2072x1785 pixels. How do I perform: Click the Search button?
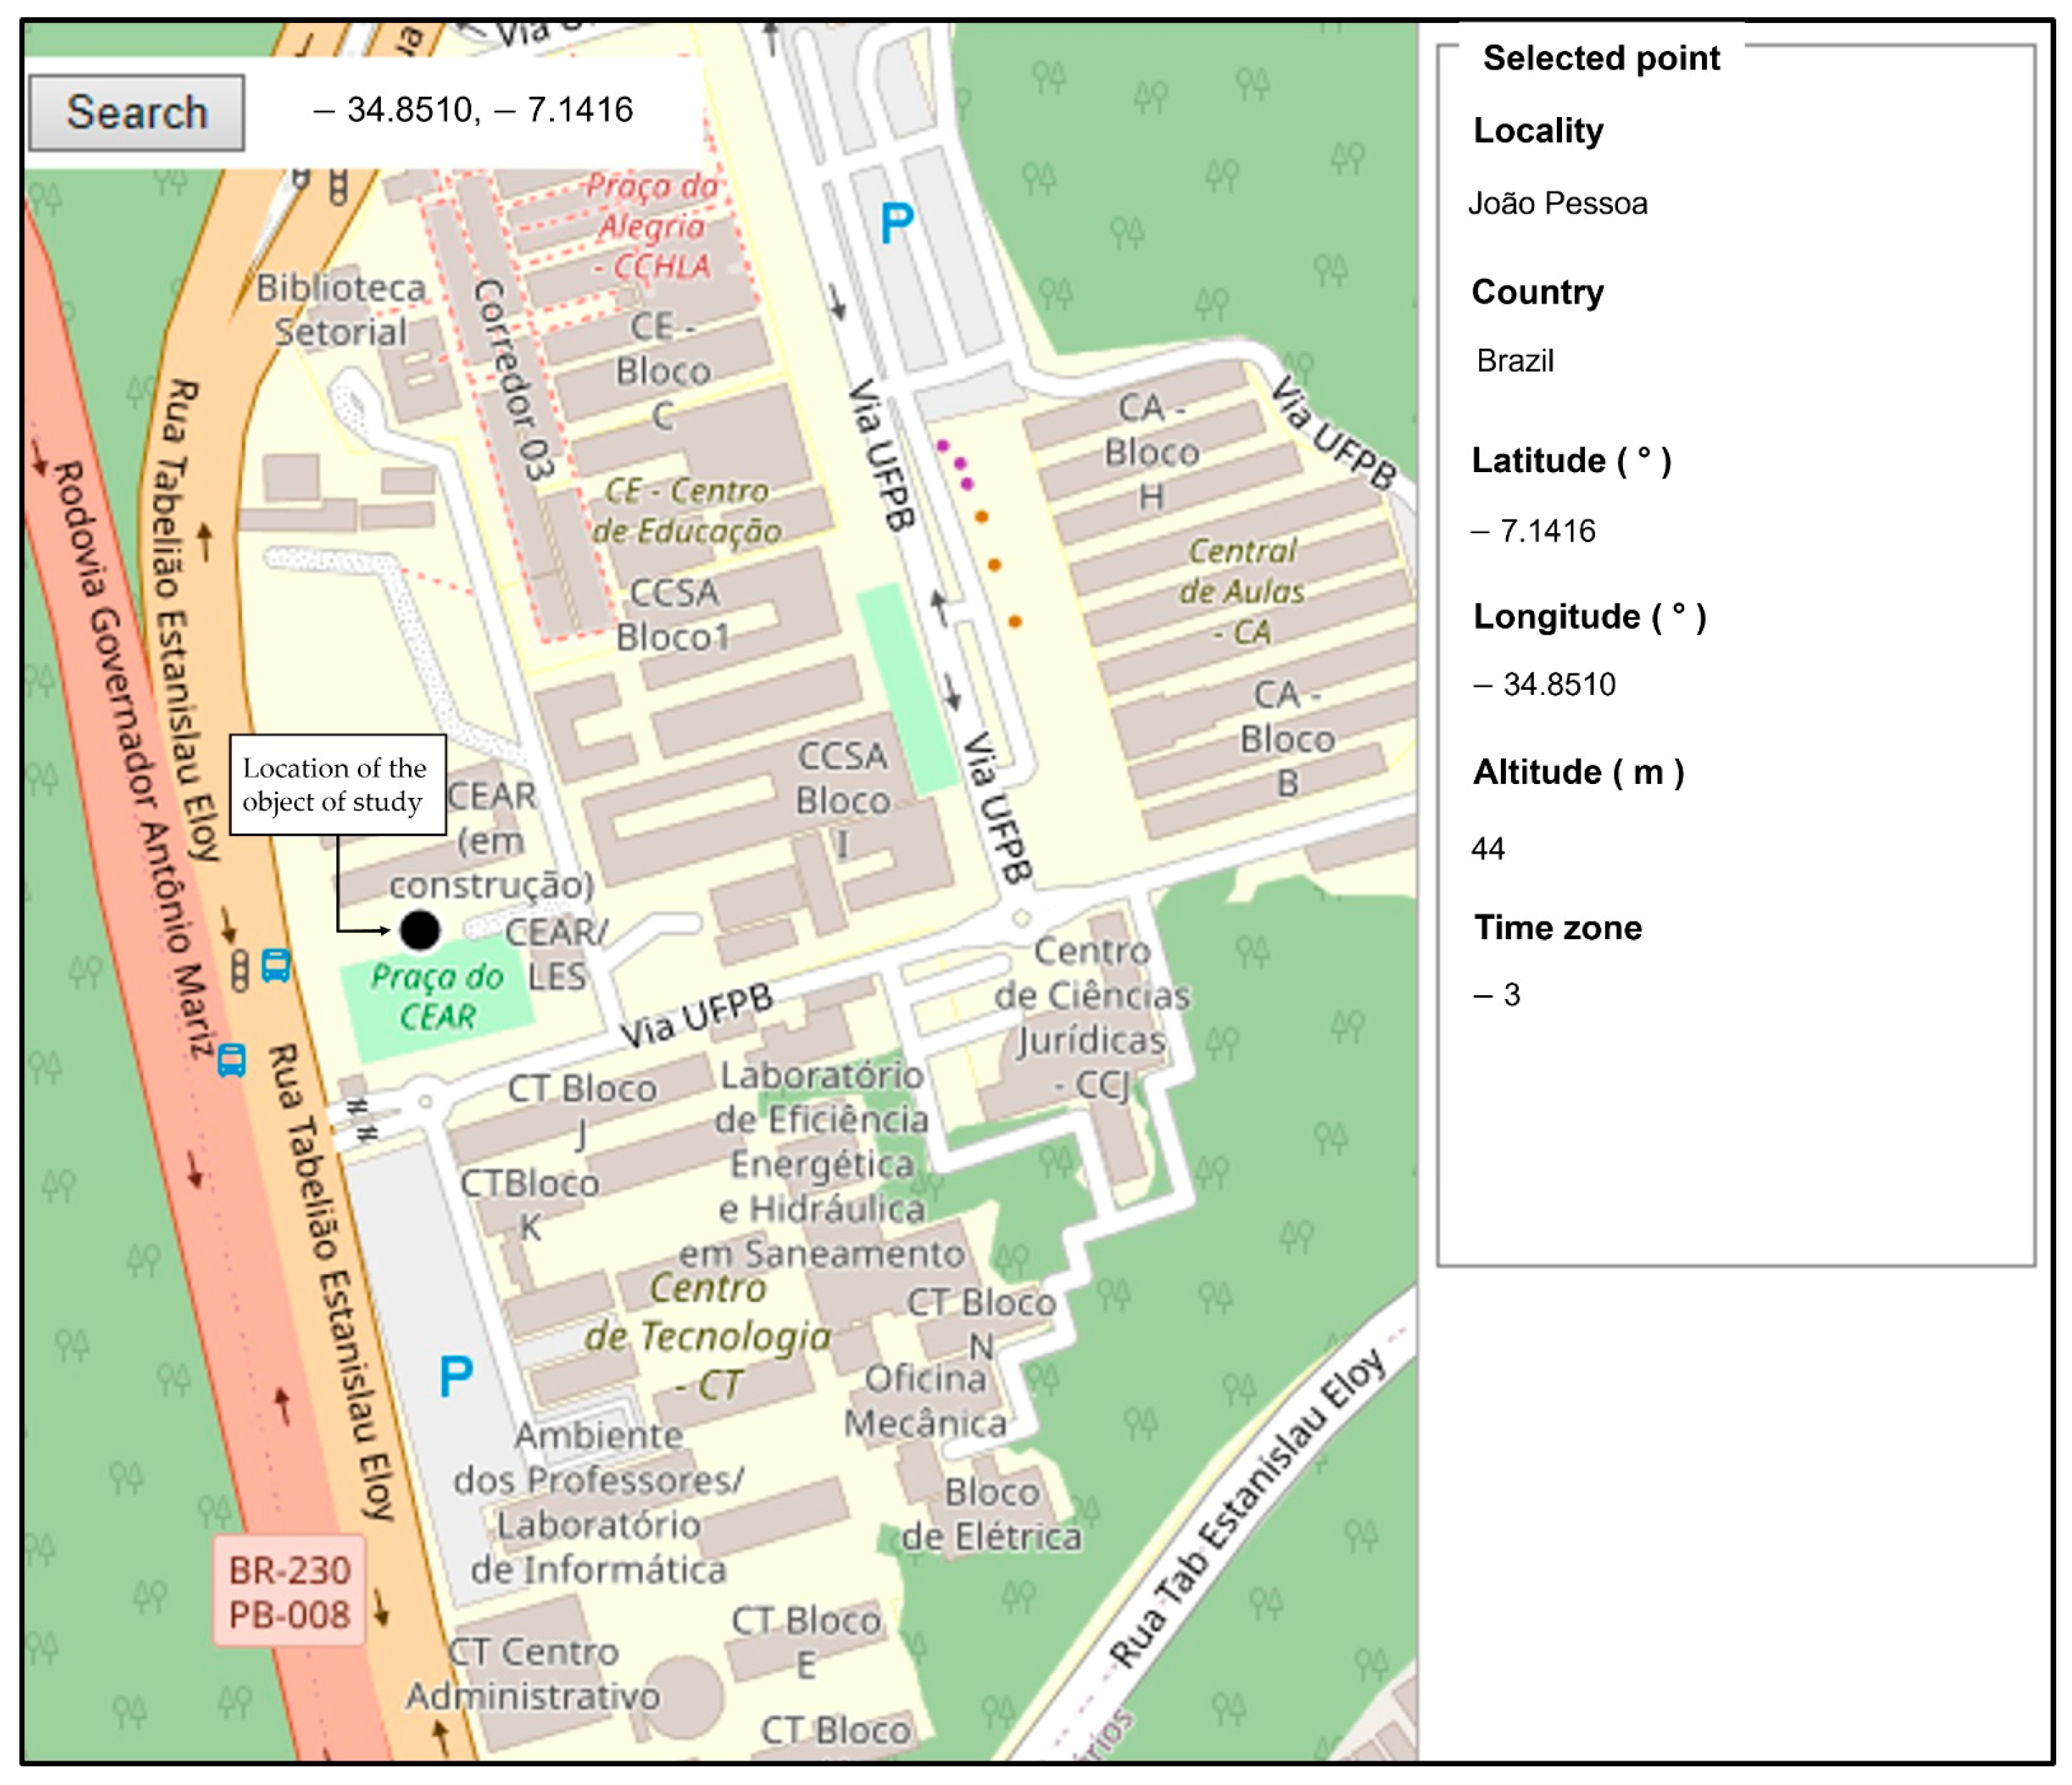(x=136, y=112)
